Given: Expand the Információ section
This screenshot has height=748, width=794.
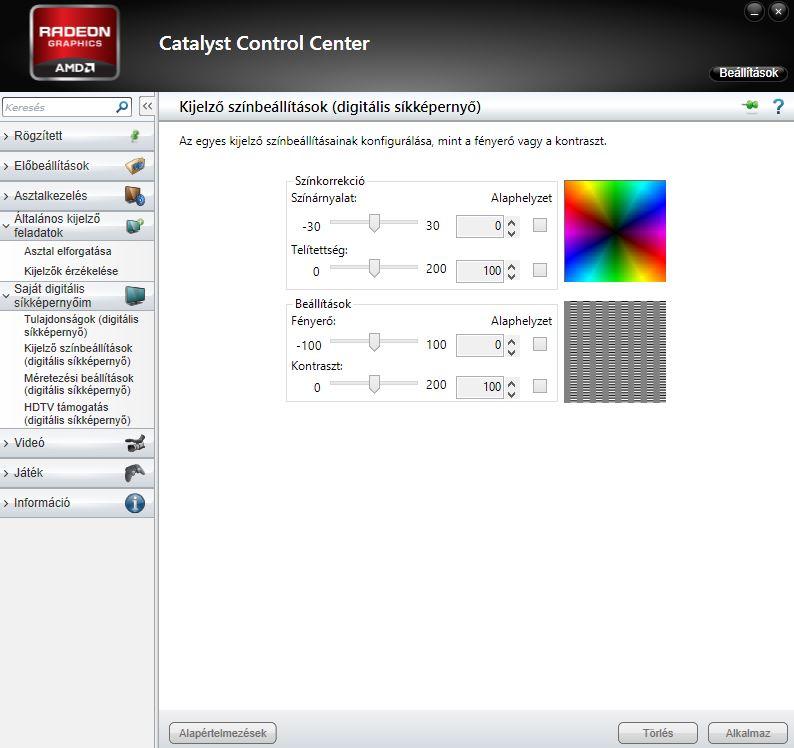Looking at the screenshot, I should pyautogui.click(x=6, y=503).
